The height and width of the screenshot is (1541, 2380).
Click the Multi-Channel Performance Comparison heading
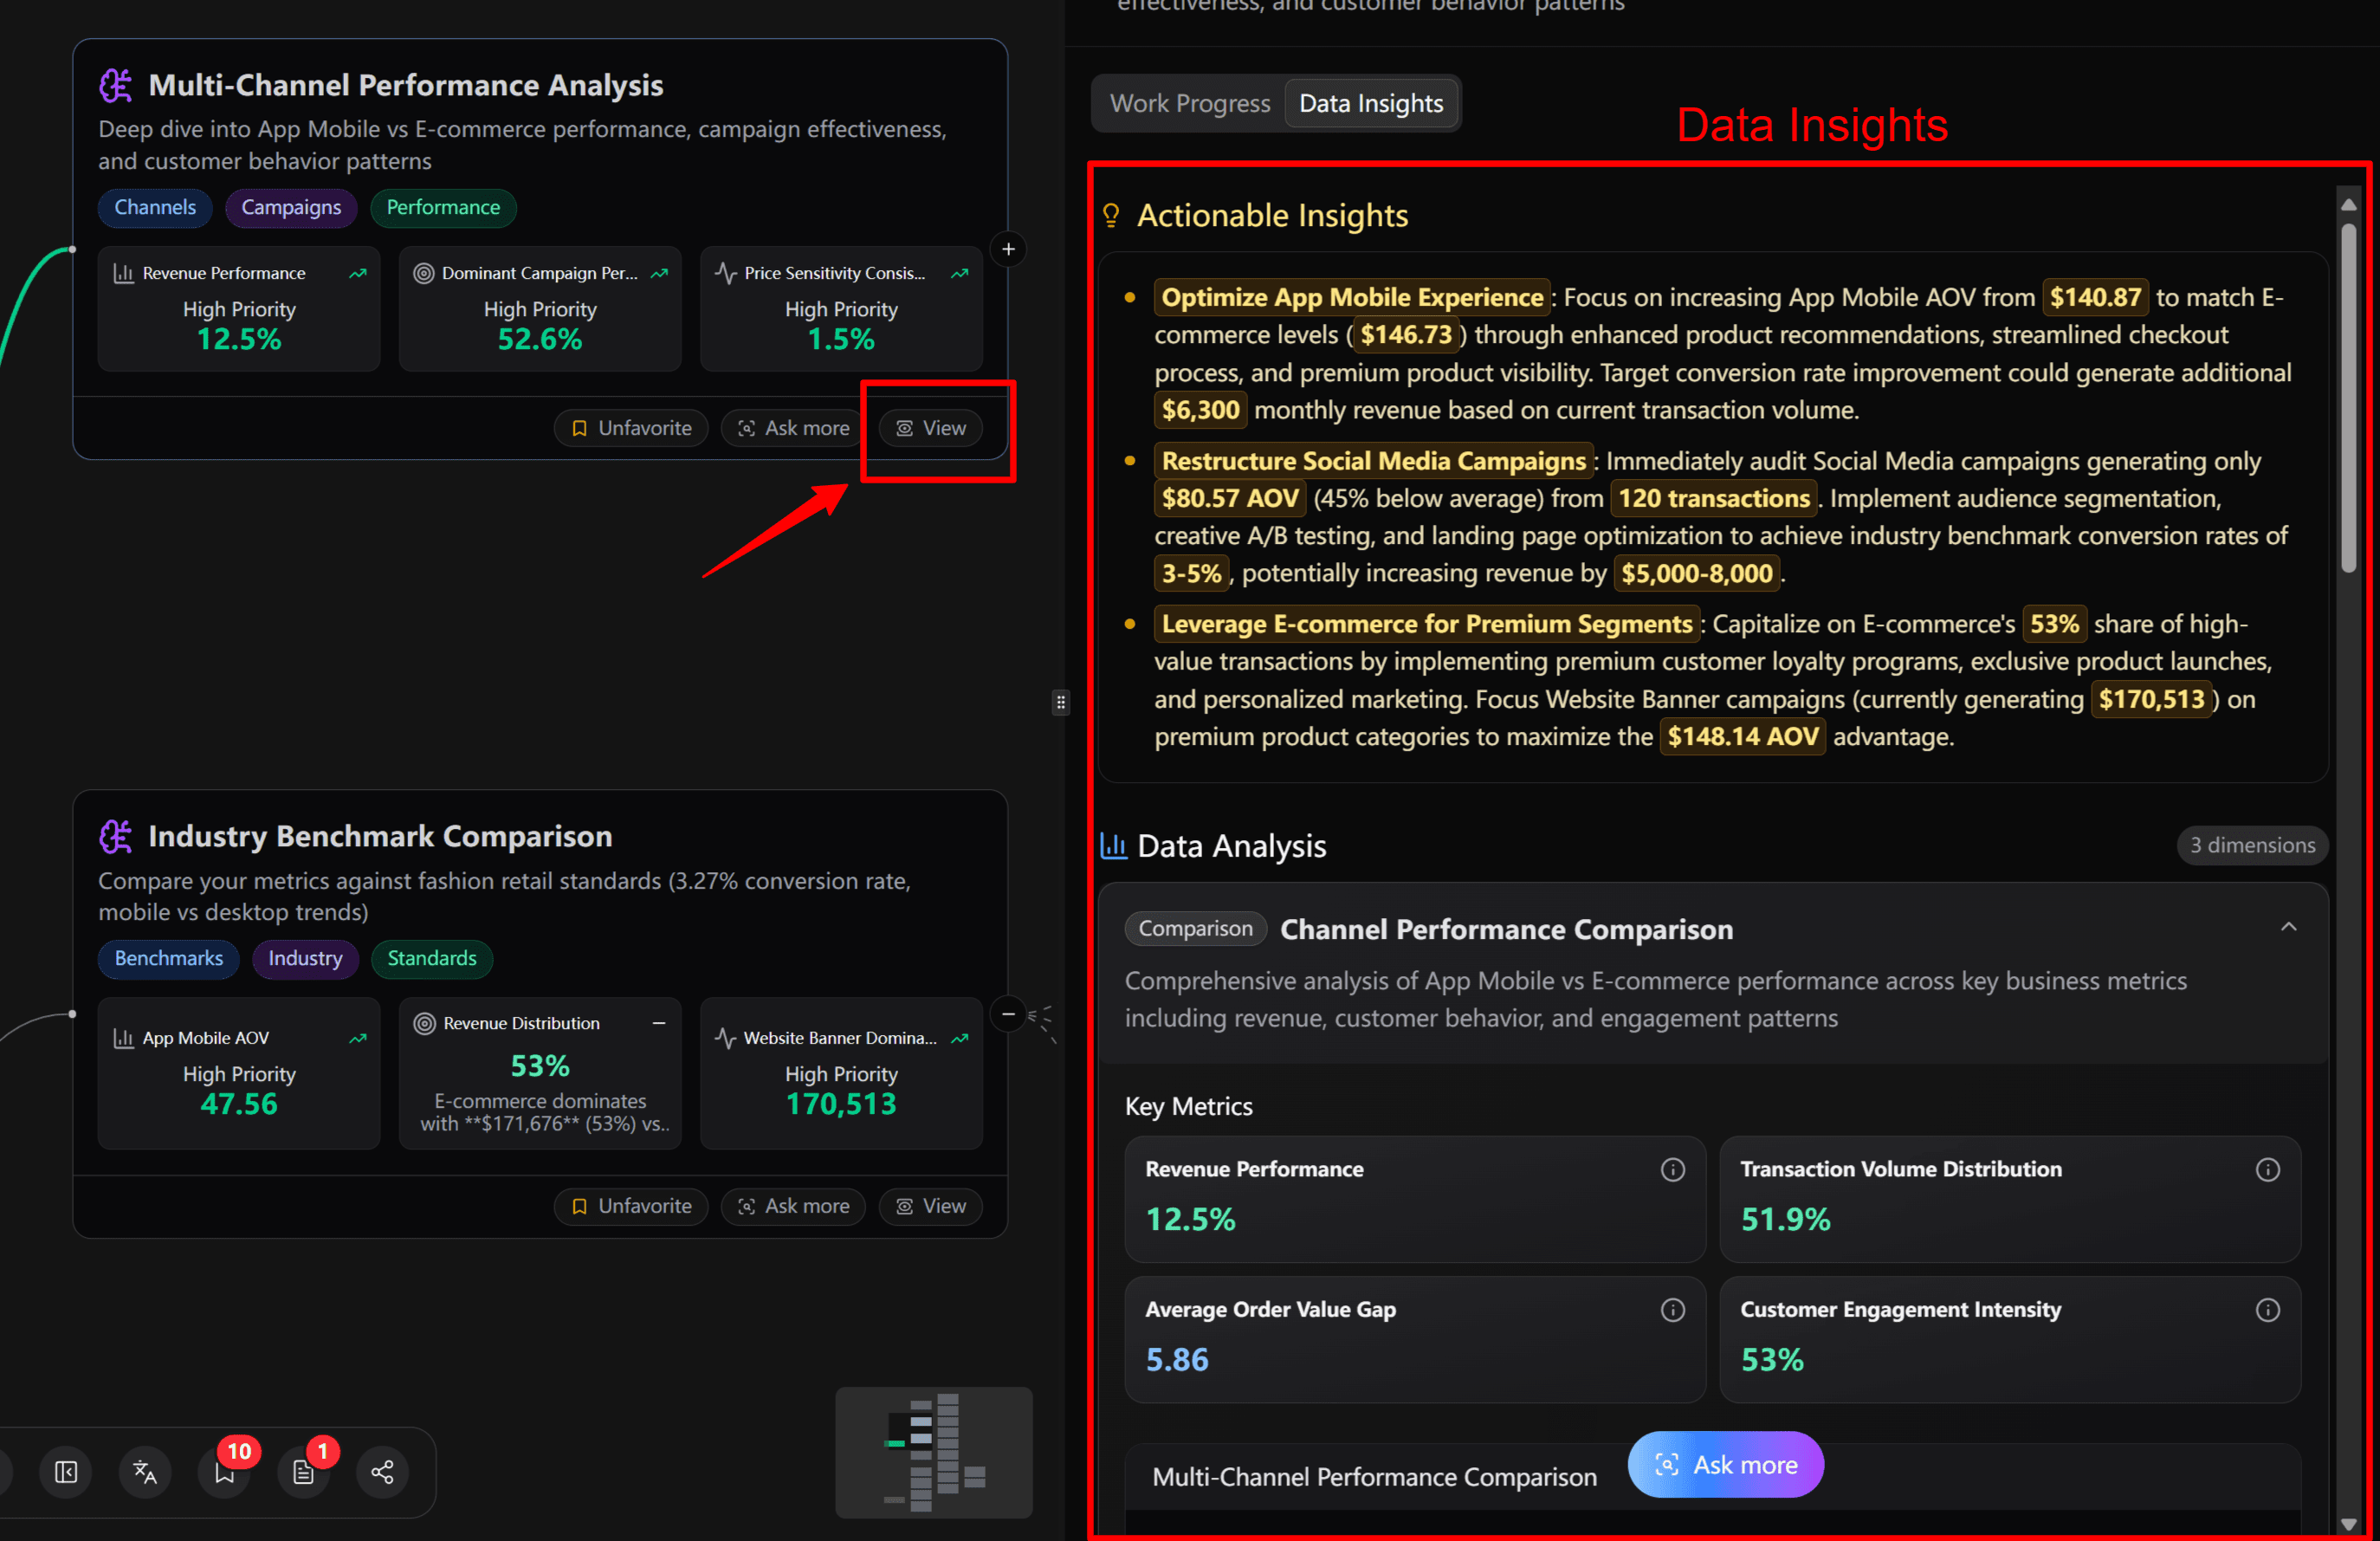[1374, 1477]
